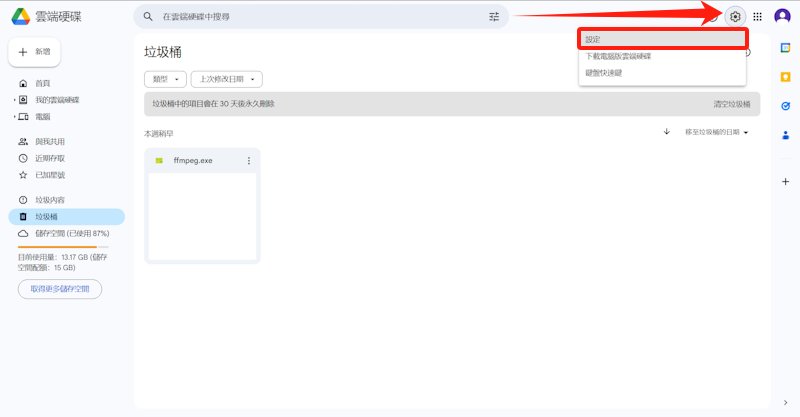The image size is (800, 417).
Task: Open the 上次修改日期 filter dropdown
Action: coord(227,79)
